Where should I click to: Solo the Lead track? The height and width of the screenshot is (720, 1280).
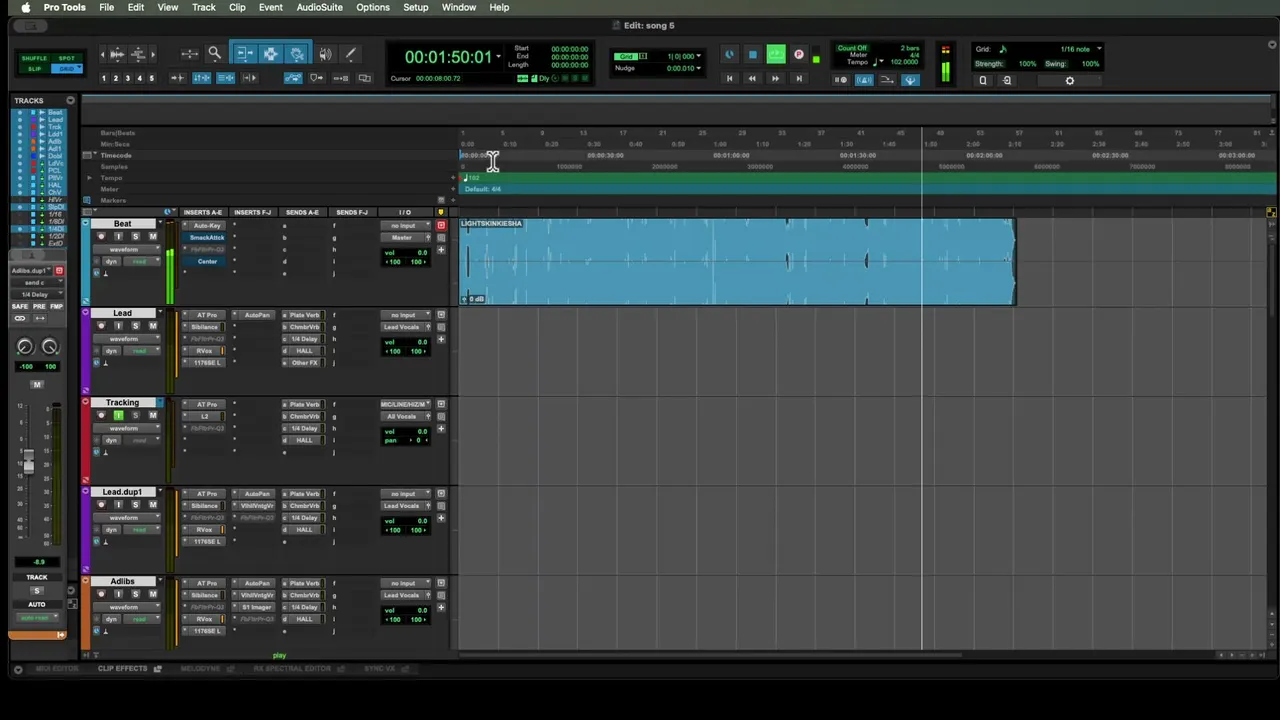136,326
